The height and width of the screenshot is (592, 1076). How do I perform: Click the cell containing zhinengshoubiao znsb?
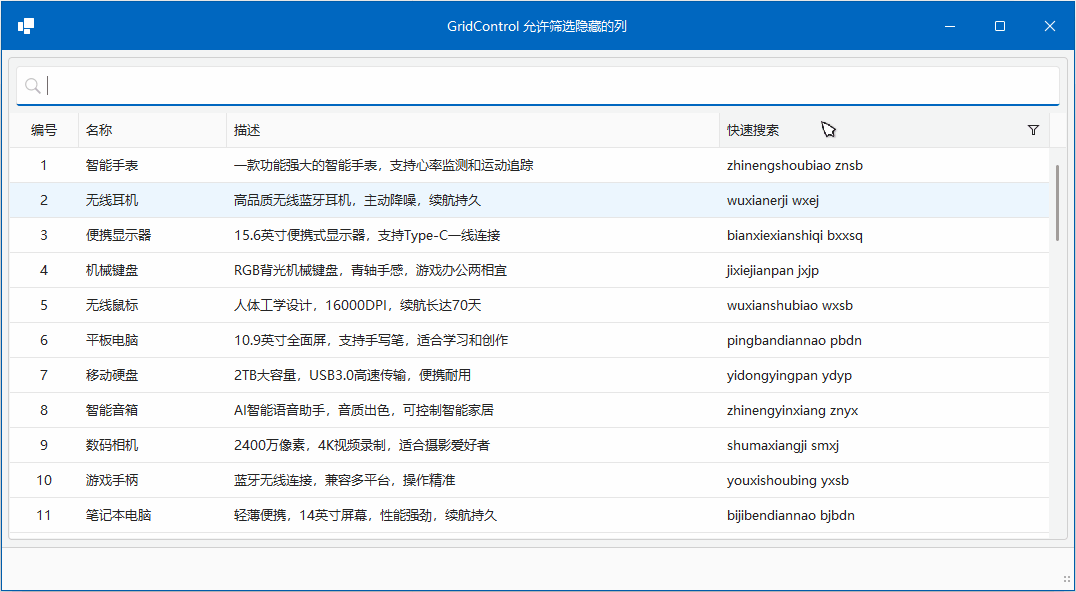tap(795, 165)
